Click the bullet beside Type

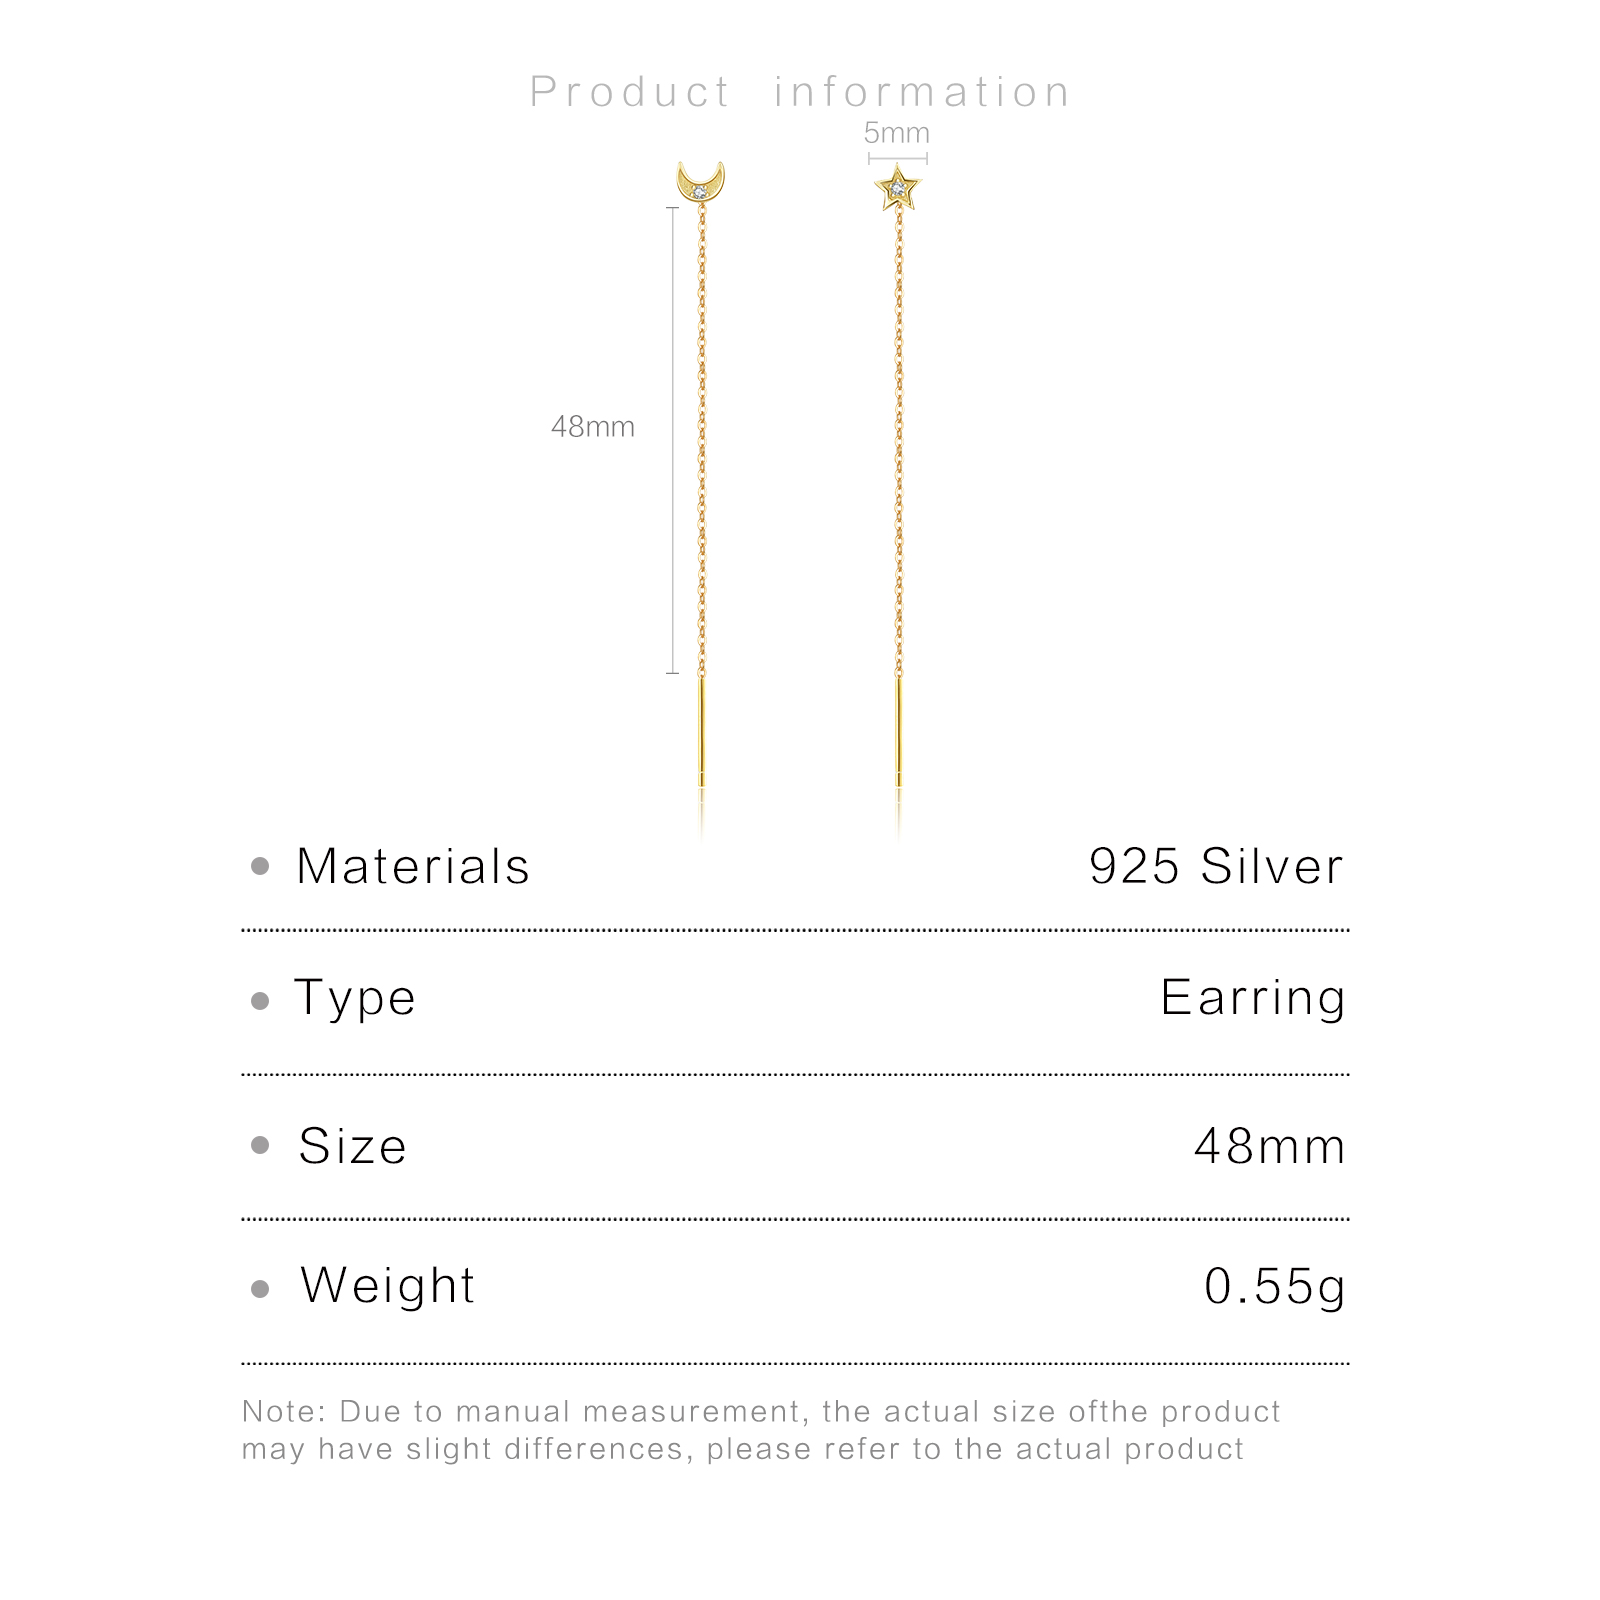coord(260,1000)
